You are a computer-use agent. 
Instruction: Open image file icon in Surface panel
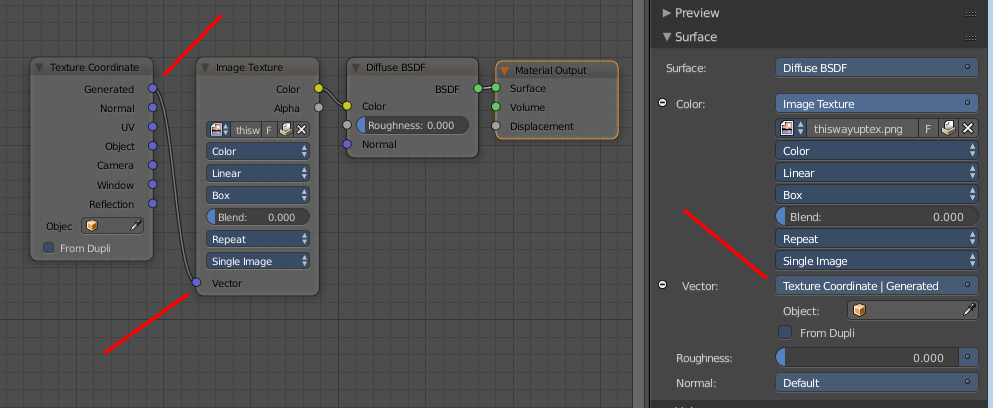pyautogui.click(x=948, y=129)
